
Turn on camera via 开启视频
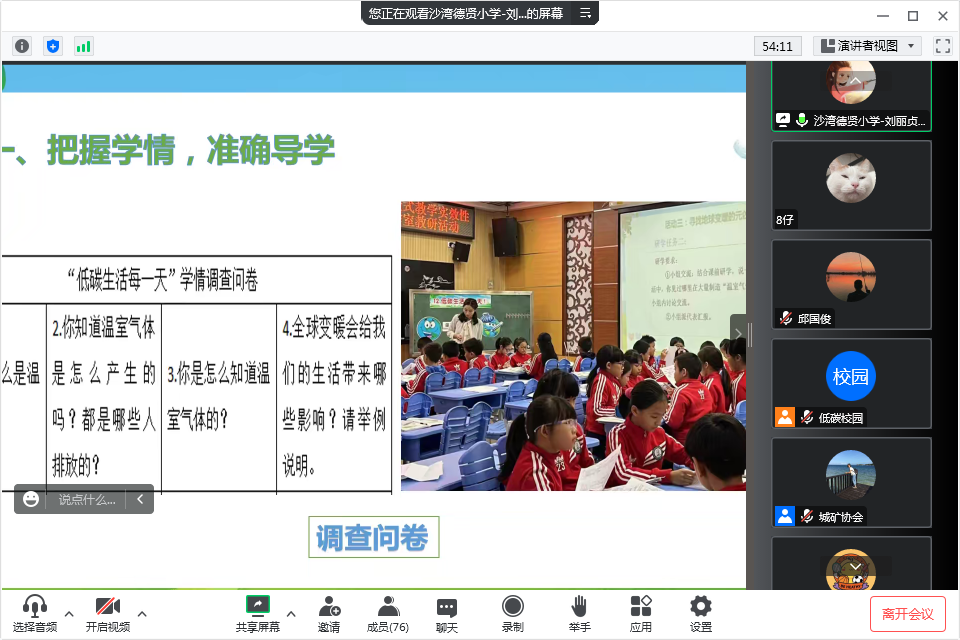pyautogui.click(x=107, y=612)
